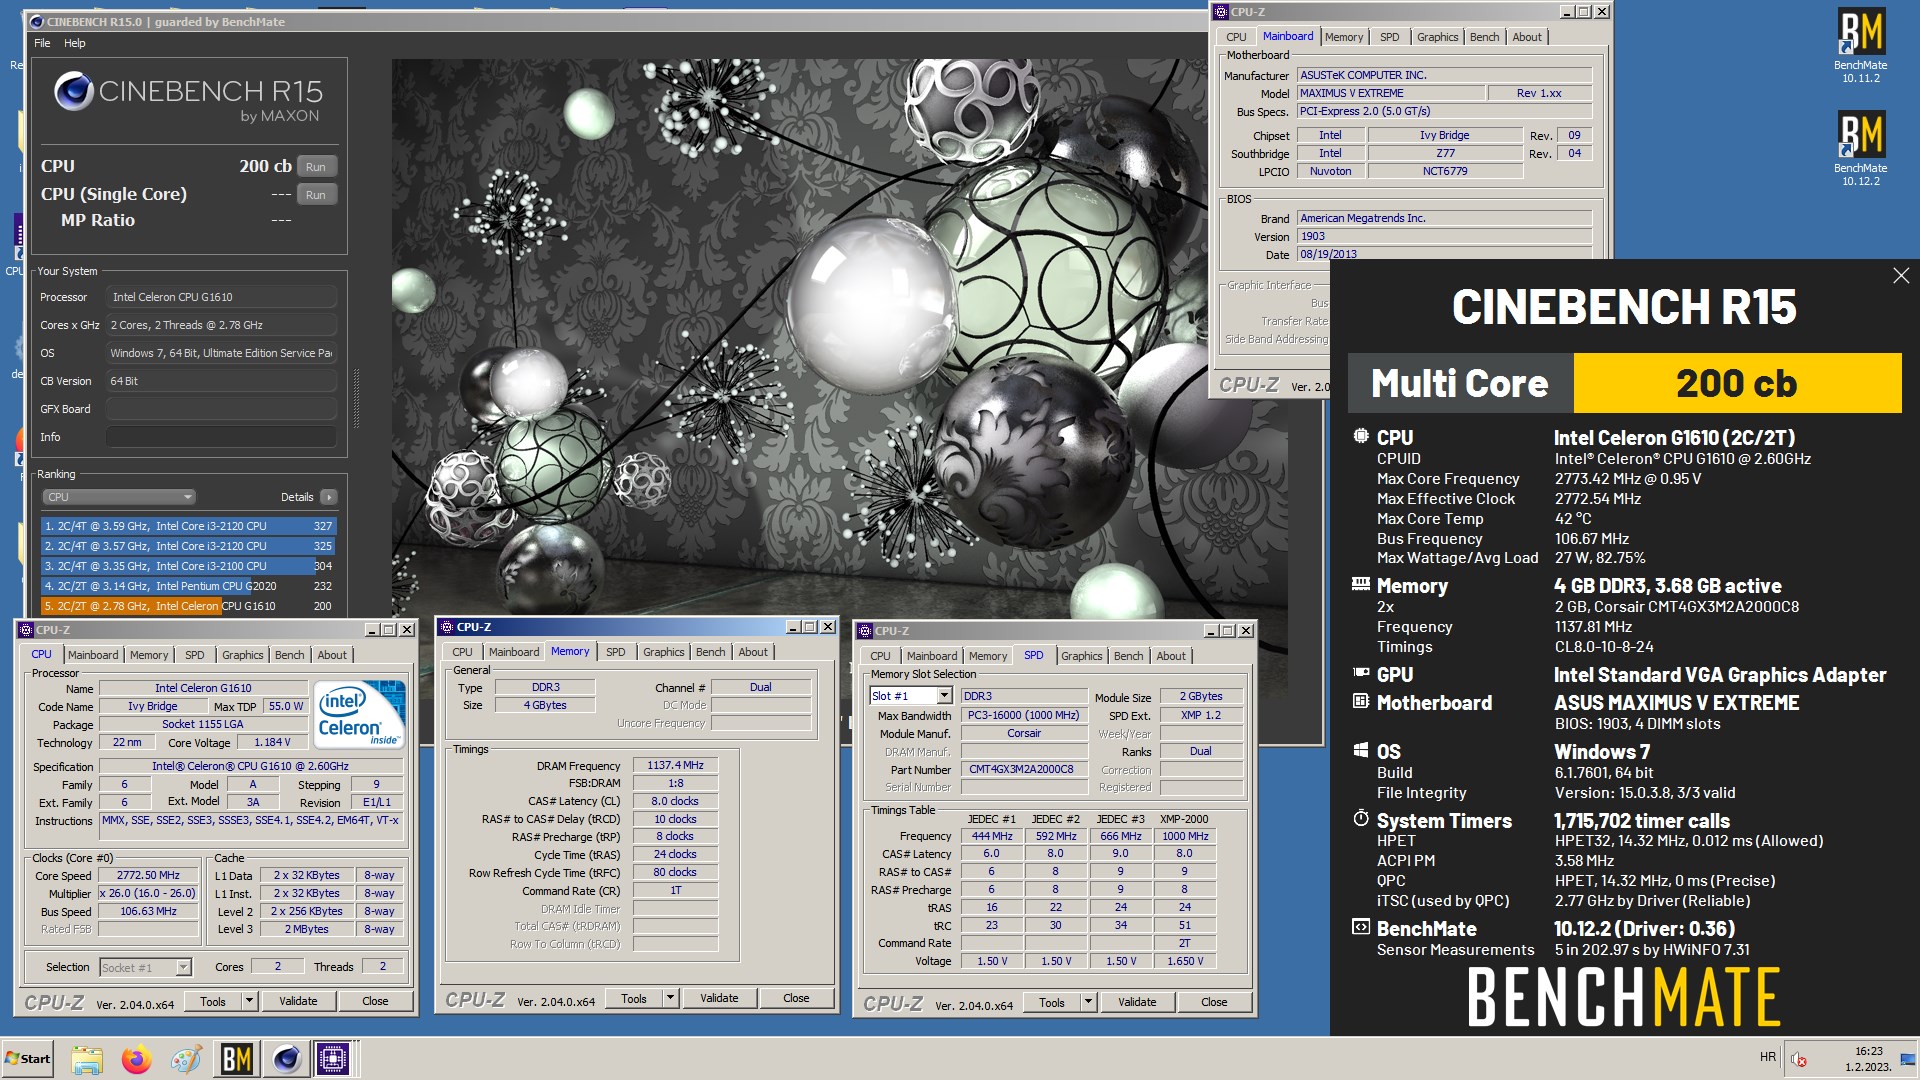Viewport: 1920px width, 1080px height.
Task: Run the CPU Single Core test
Action: [x=316, y=195]
